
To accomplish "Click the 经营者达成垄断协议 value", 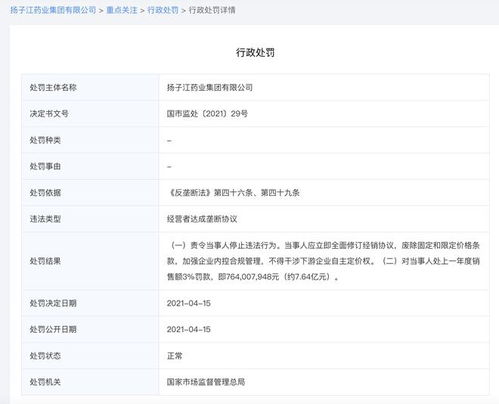I will [x=202, y=219].
